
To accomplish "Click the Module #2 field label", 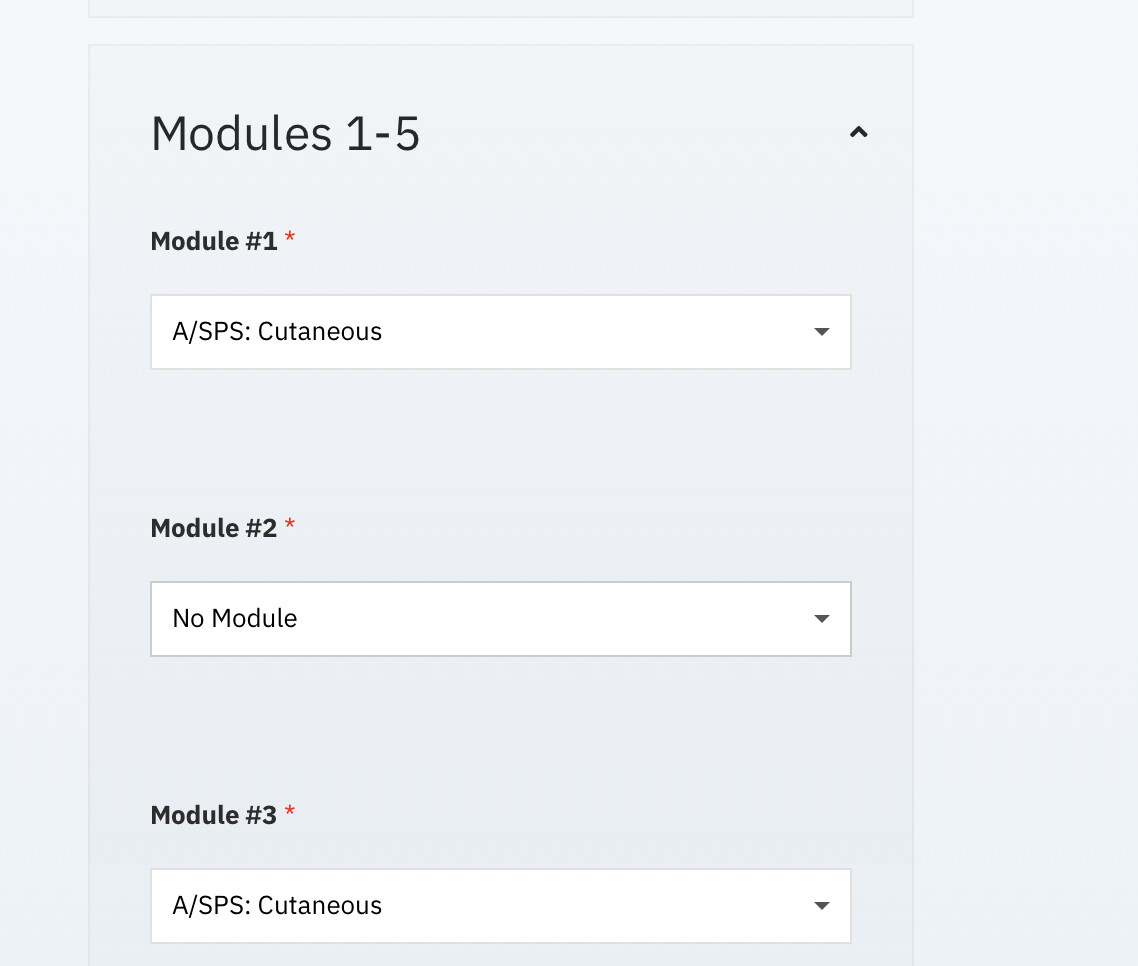I will coord(213,528).
